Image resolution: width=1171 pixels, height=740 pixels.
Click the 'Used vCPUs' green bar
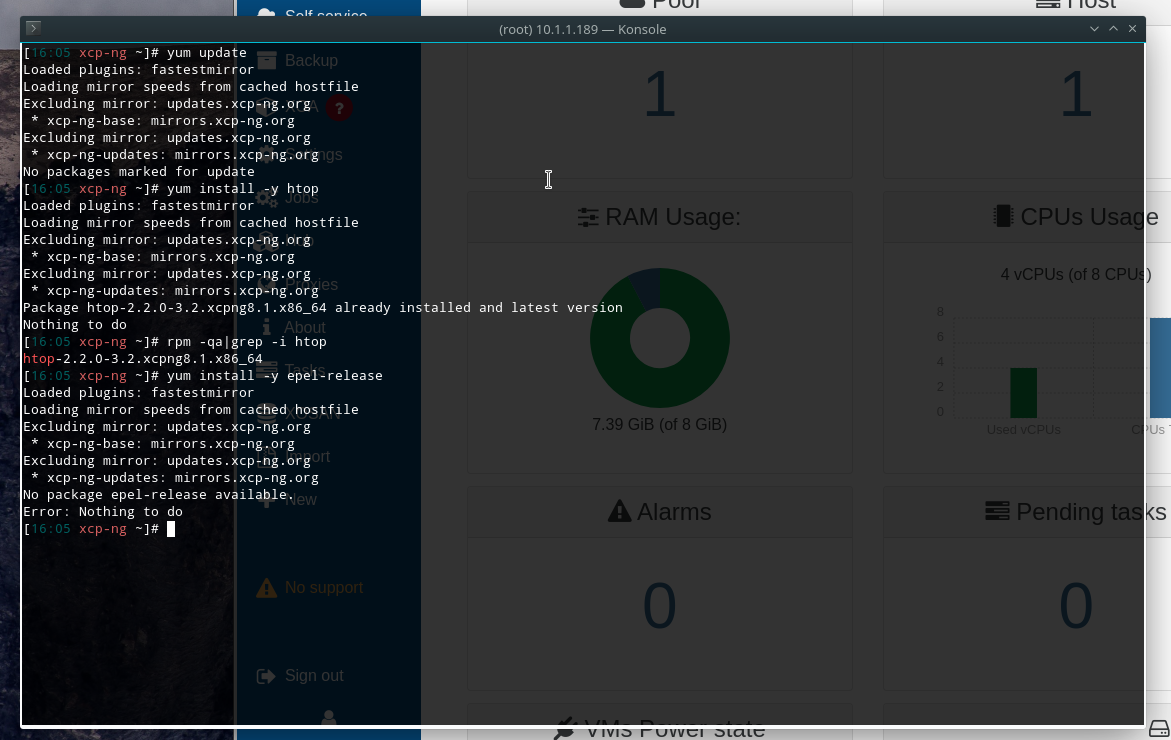coord(1023,393)
